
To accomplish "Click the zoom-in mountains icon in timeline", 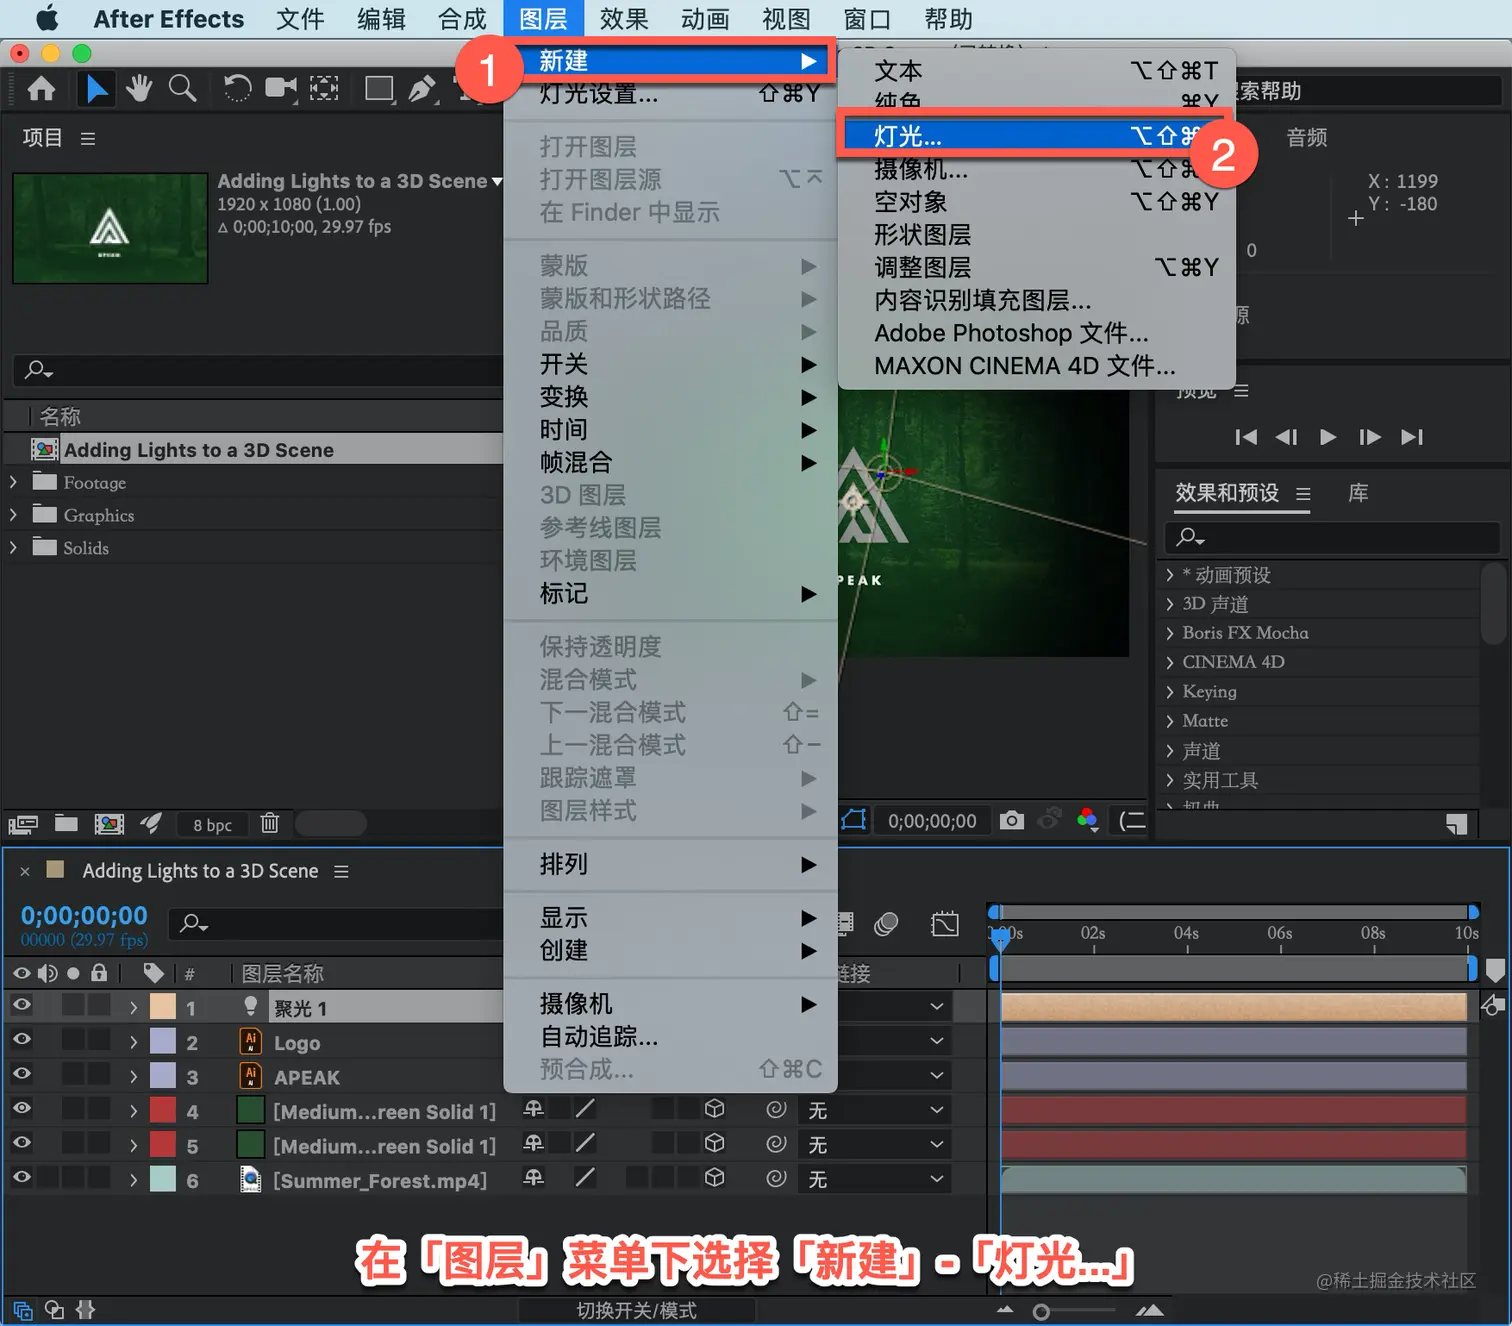I will point(1150,1311).
